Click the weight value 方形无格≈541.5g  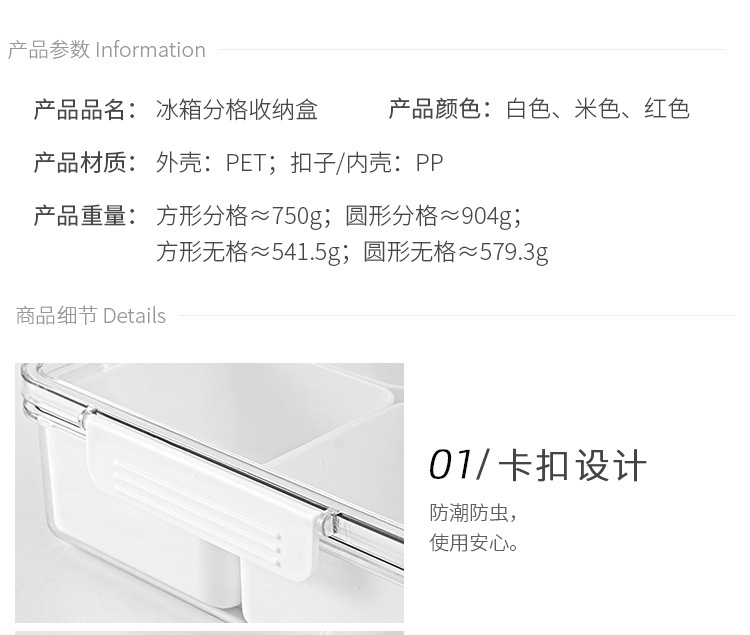[x=249, y=252]
